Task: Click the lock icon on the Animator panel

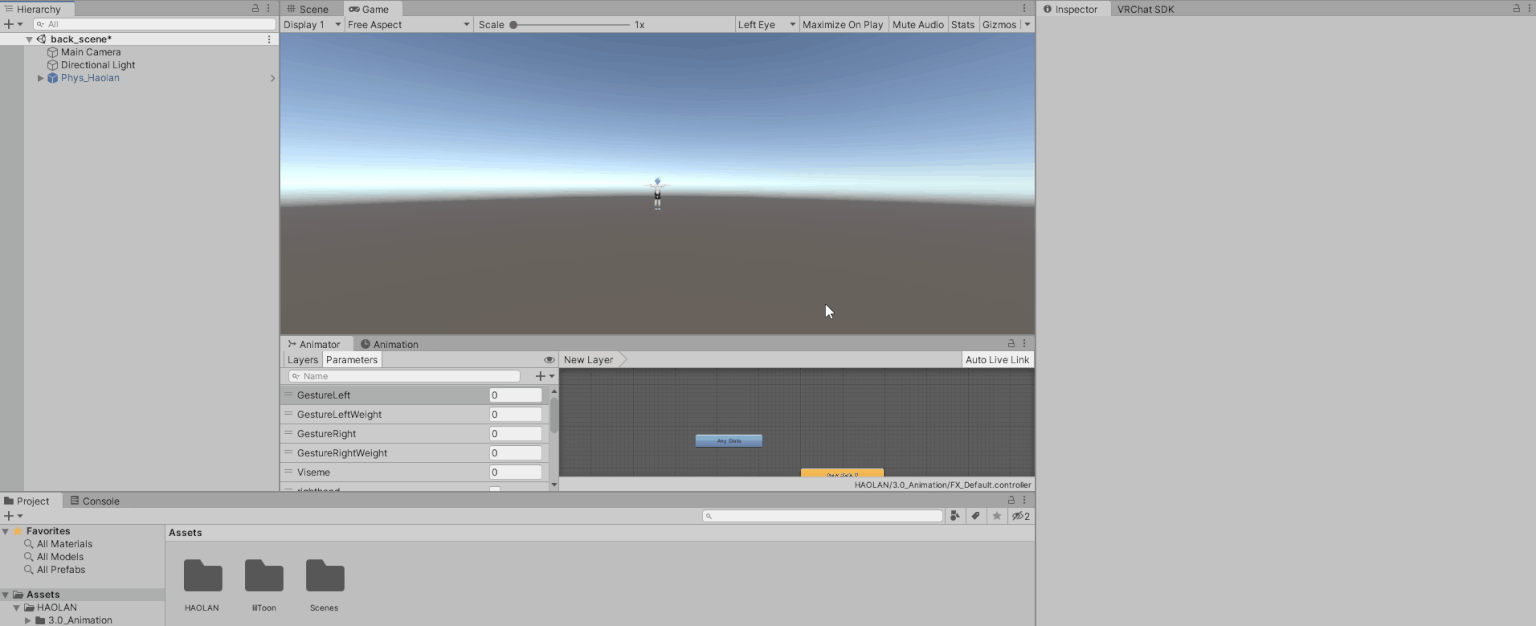Action: click(x=1009, y=343)
